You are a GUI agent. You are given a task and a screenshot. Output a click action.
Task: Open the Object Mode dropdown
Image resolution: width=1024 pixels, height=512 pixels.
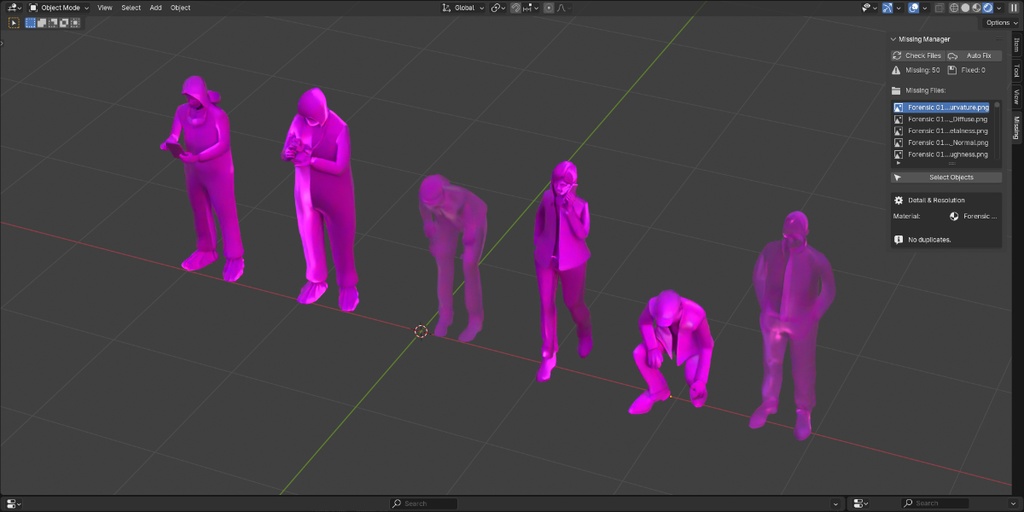59,8
